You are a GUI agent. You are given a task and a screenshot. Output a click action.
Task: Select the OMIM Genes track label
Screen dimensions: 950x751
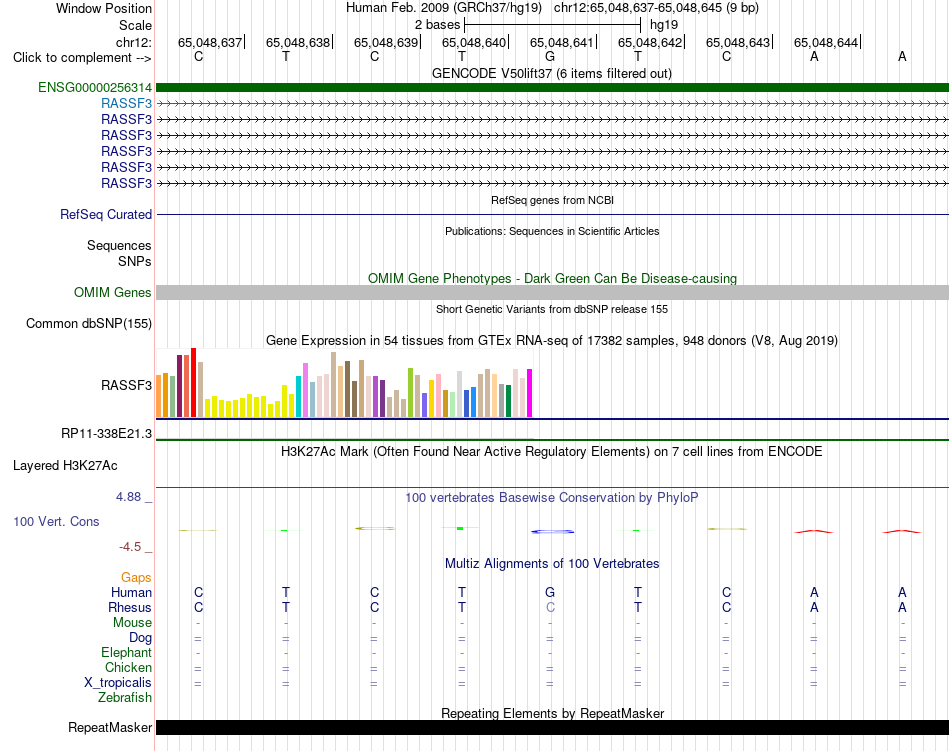point(113,293)
